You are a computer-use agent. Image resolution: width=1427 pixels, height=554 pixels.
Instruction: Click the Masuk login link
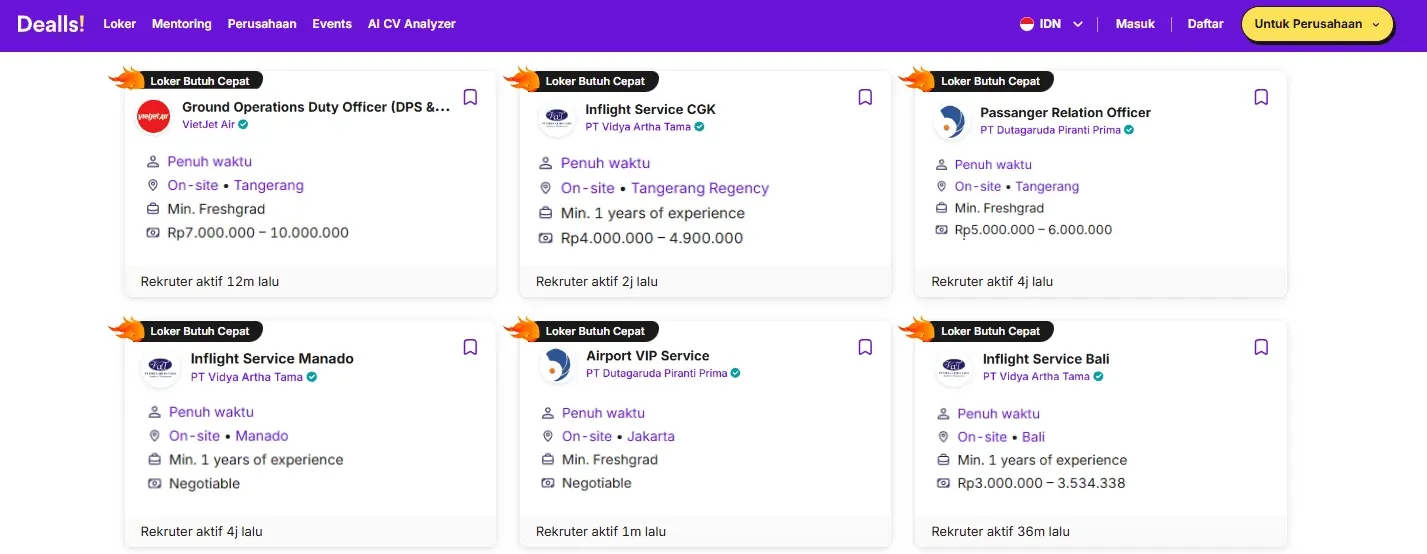[x=1135, y=24]
